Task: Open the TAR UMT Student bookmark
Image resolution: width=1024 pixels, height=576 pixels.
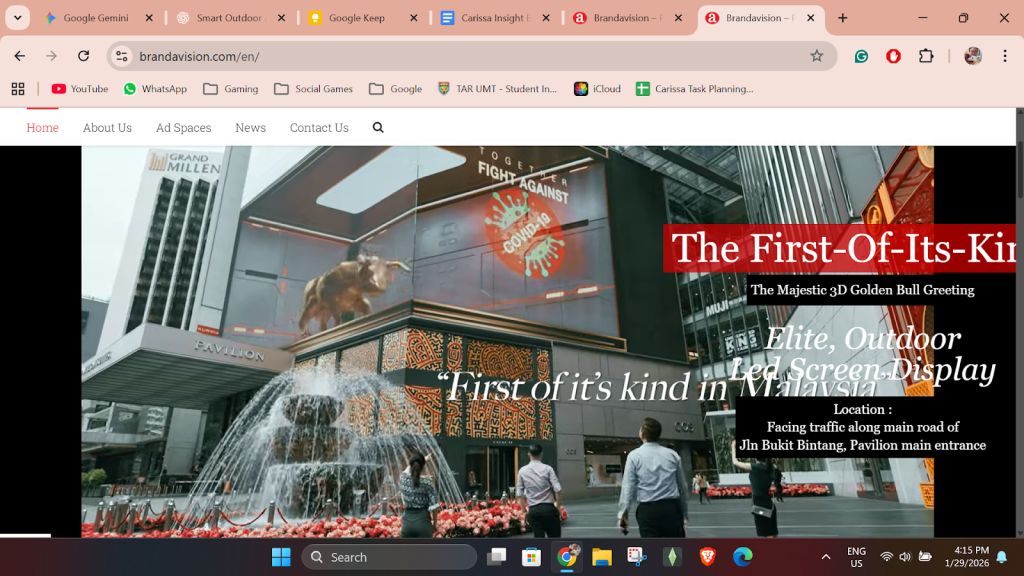Action: (x=498, y=89)
